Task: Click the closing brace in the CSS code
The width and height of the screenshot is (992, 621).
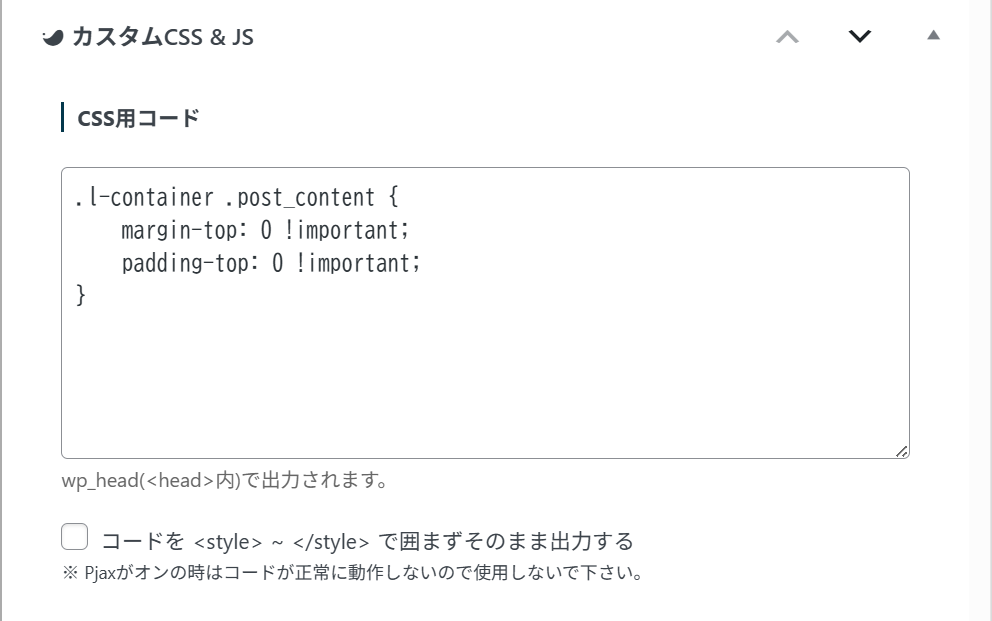Action: coord(81,296)
